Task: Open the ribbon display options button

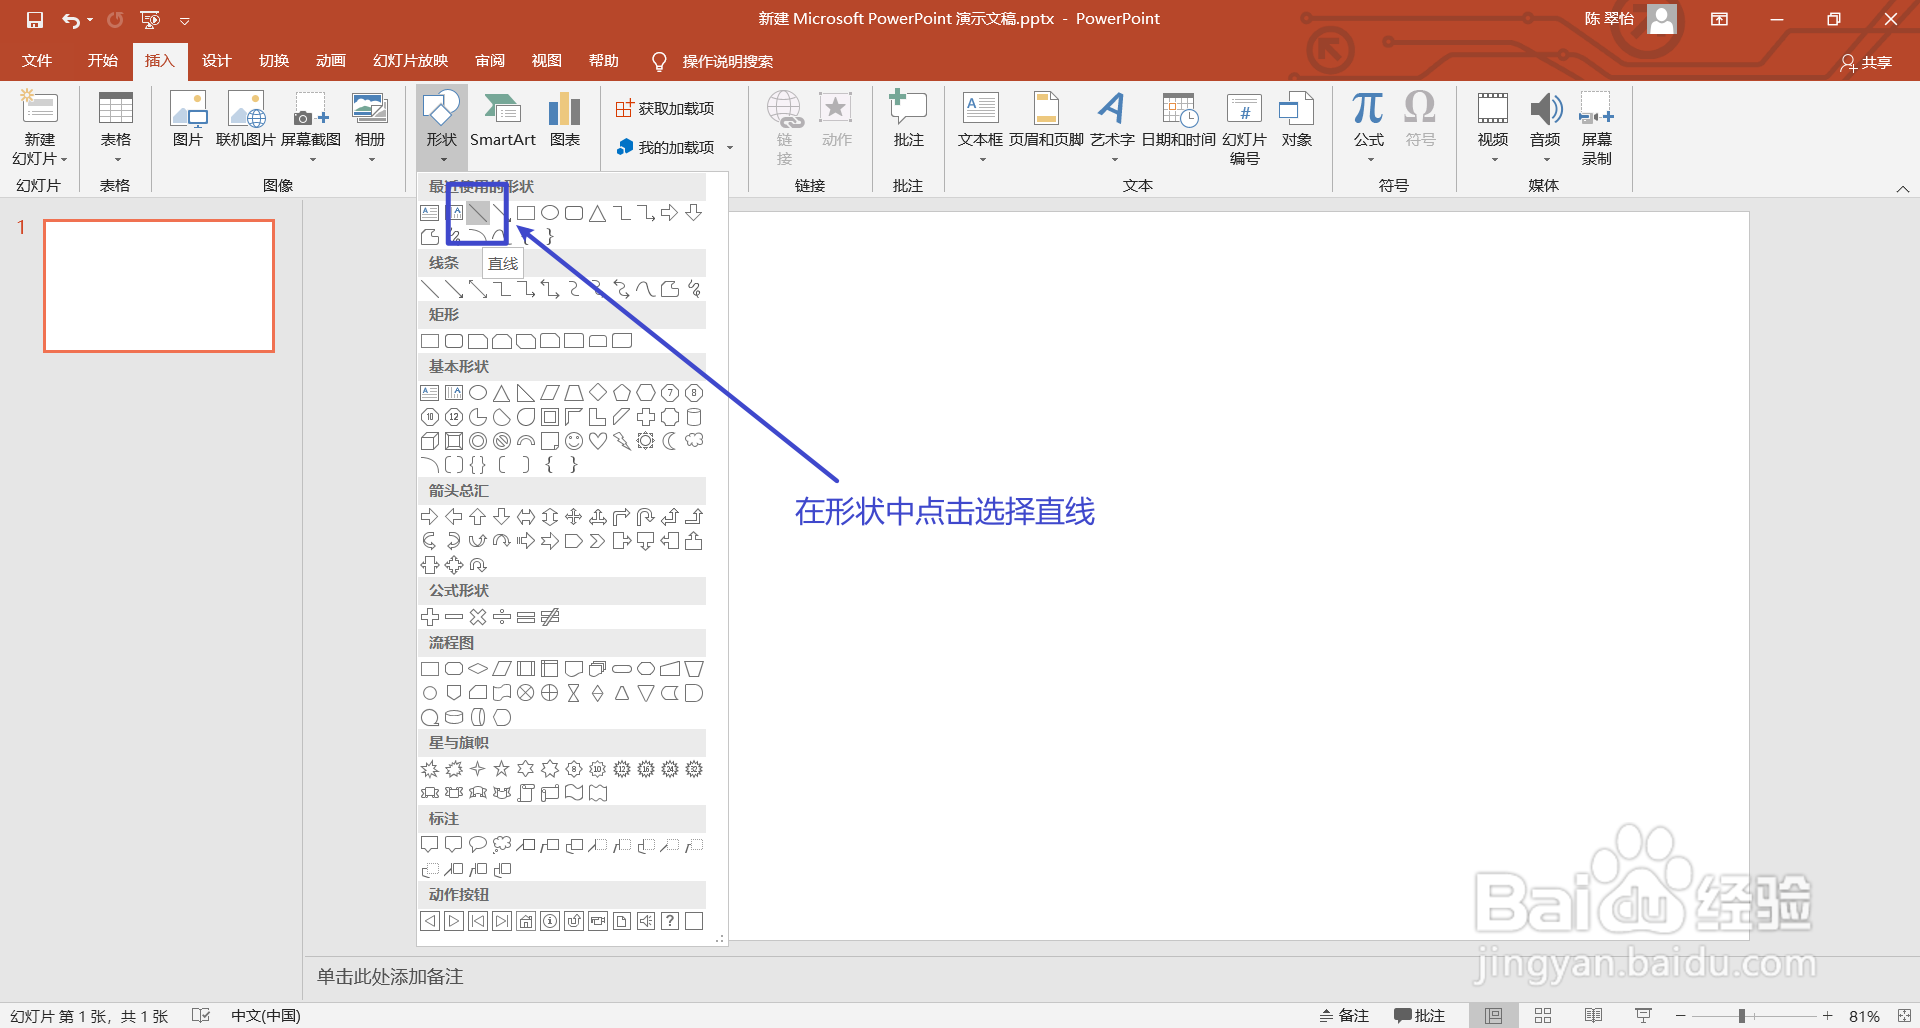Action: (x=1719, y=19)
